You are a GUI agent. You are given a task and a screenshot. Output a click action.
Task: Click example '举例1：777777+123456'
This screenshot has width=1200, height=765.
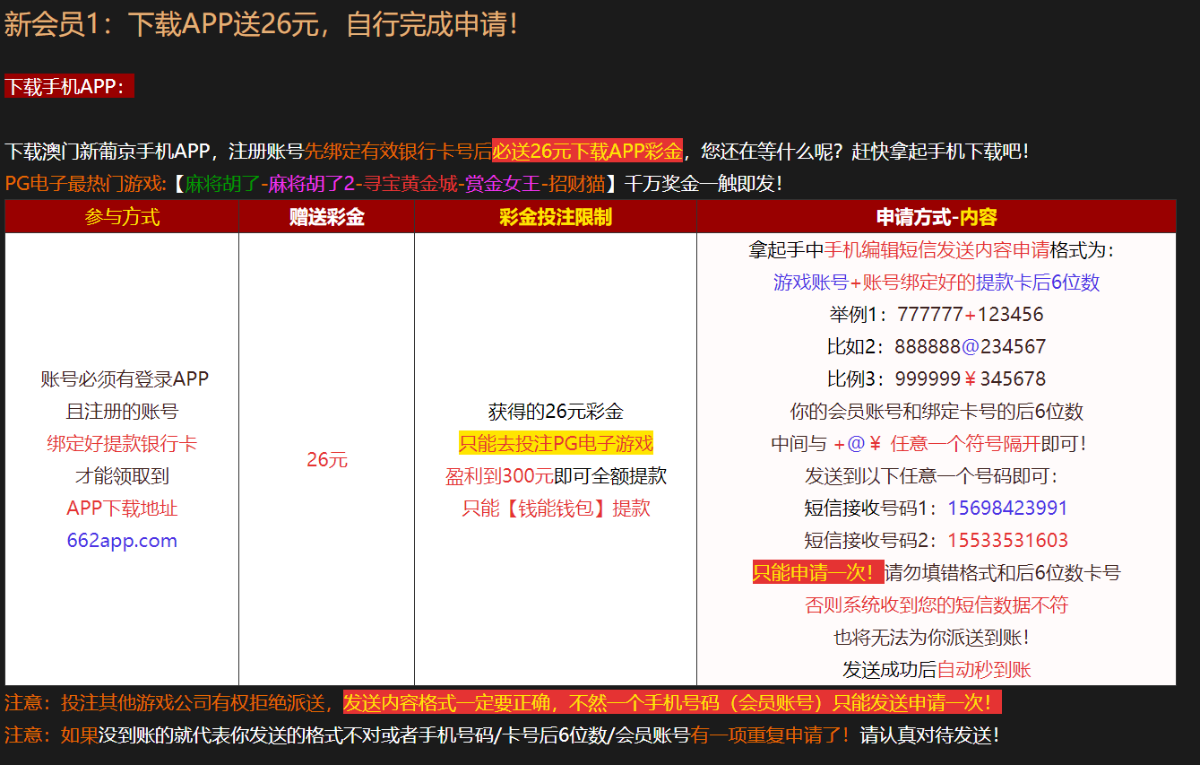pyautogui.click(x=936, y=315)
